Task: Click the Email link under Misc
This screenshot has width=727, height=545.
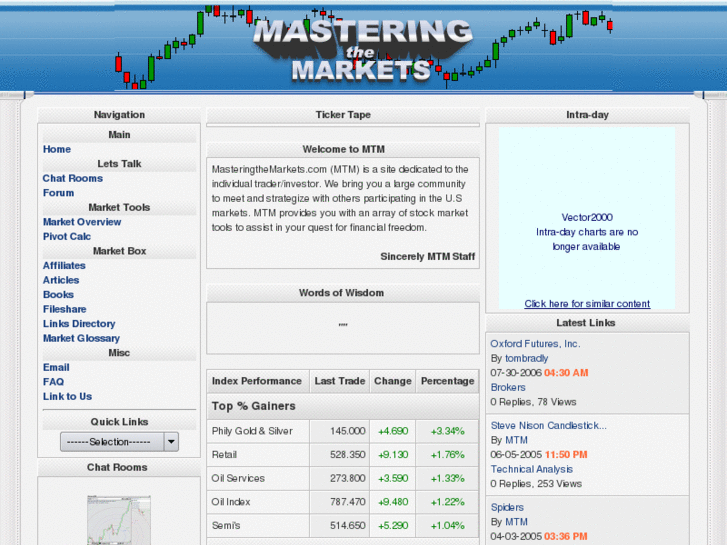Action: [56, 367]
